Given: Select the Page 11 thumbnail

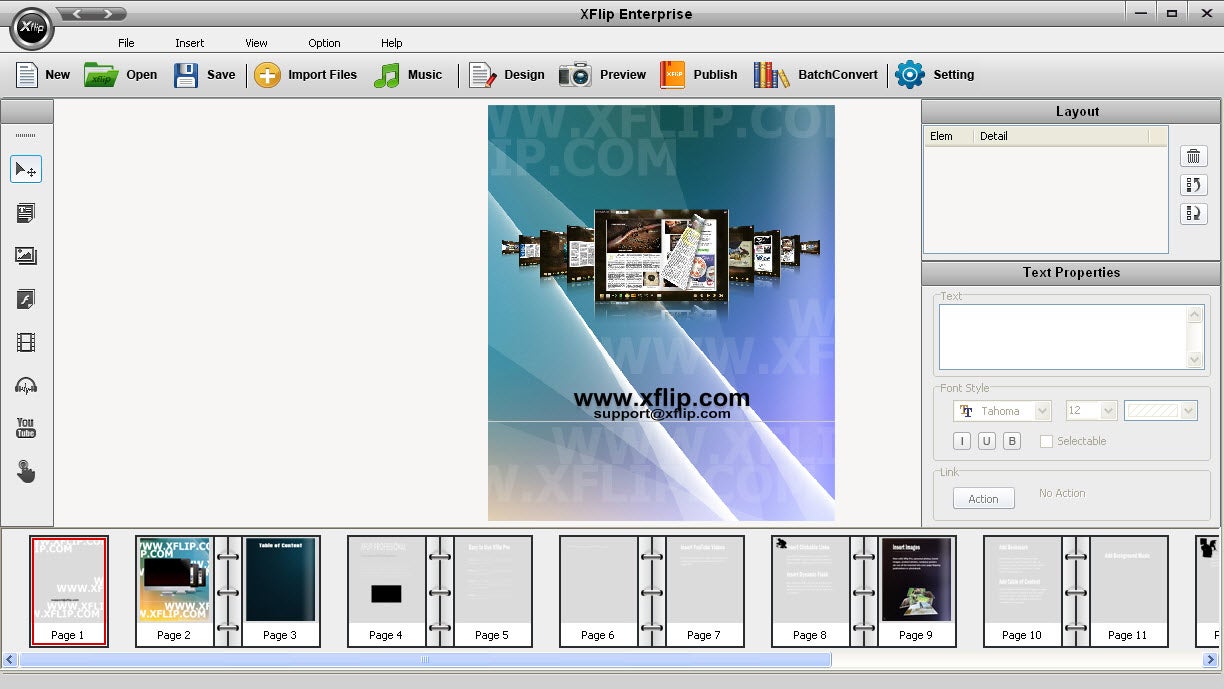Looking at the screenshot, I should point(1128,591).
